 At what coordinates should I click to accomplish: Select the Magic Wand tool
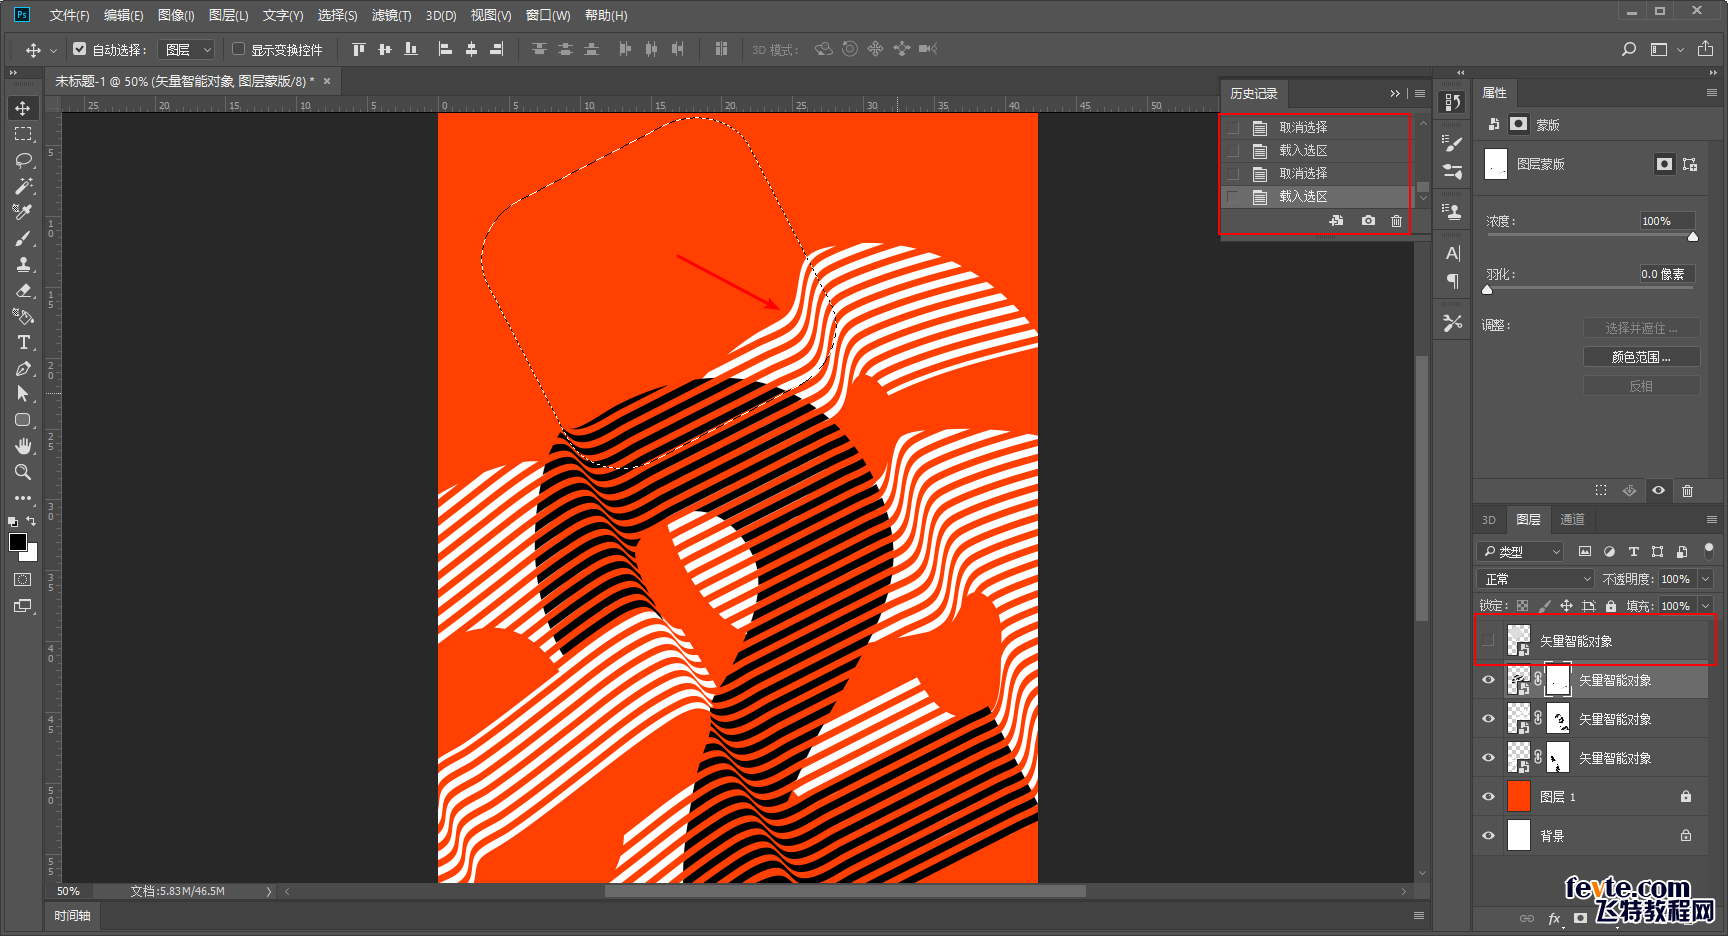[x=23, y=186]
